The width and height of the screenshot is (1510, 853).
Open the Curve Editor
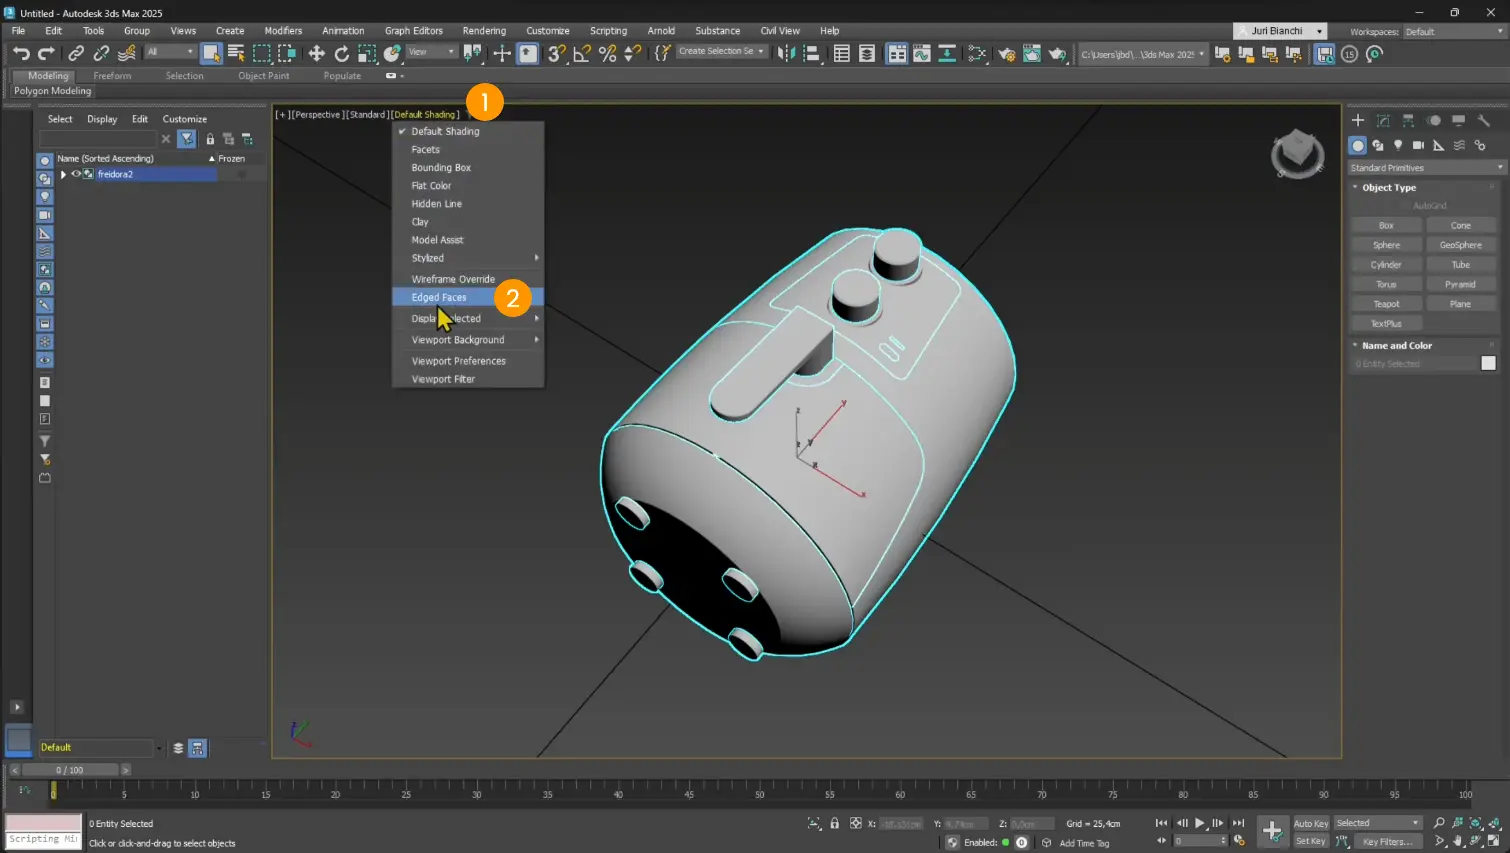pos(922,54)
